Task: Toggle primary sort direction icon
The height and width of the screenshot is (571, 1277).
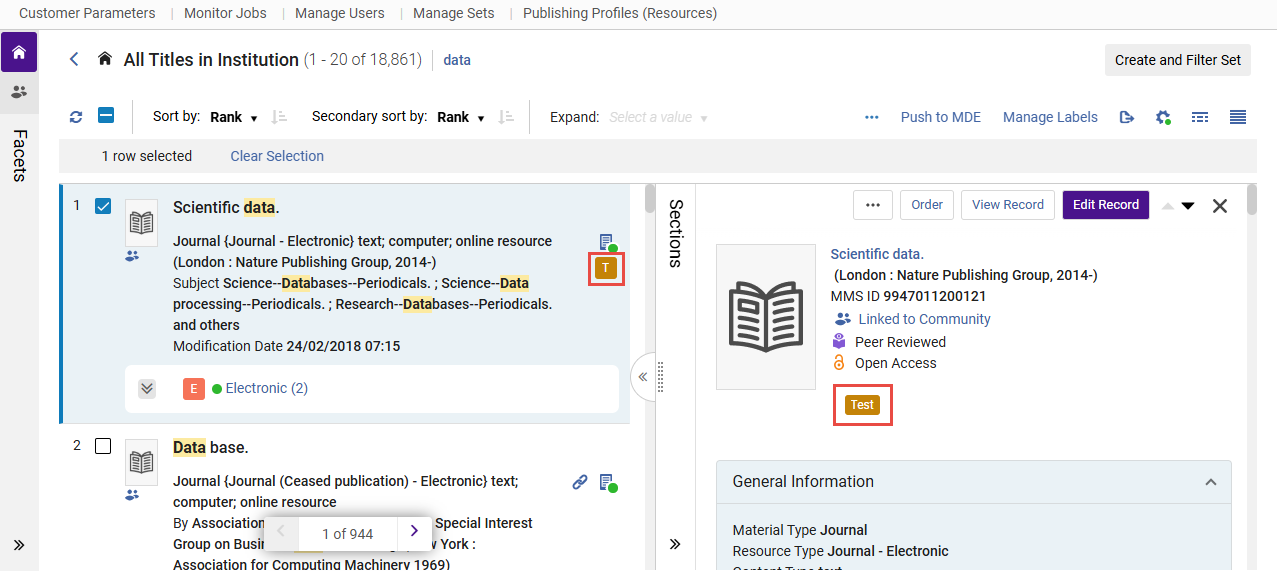Action: (280, 117)
